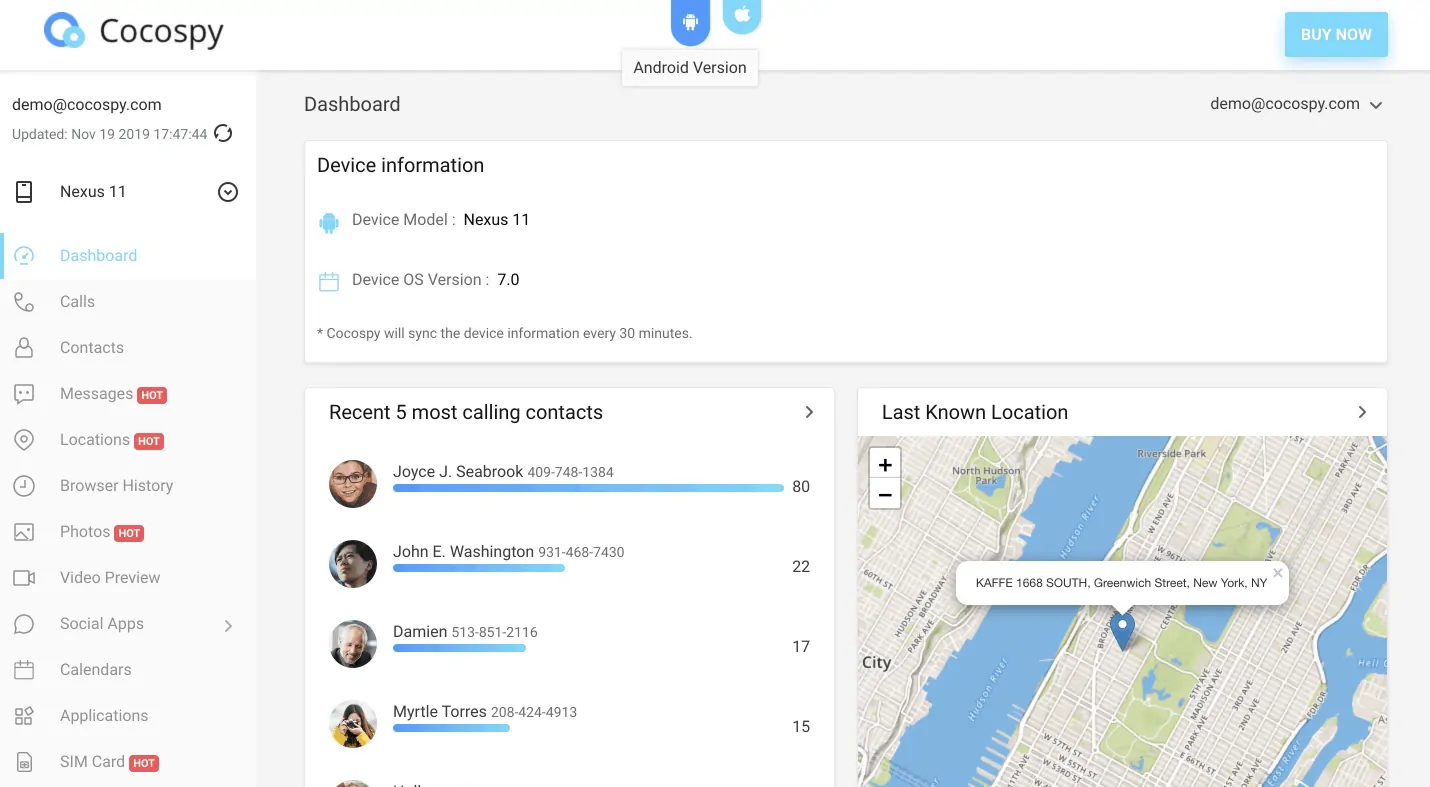Zoom out on the map
1430x787 pixels.
(885, 493)
